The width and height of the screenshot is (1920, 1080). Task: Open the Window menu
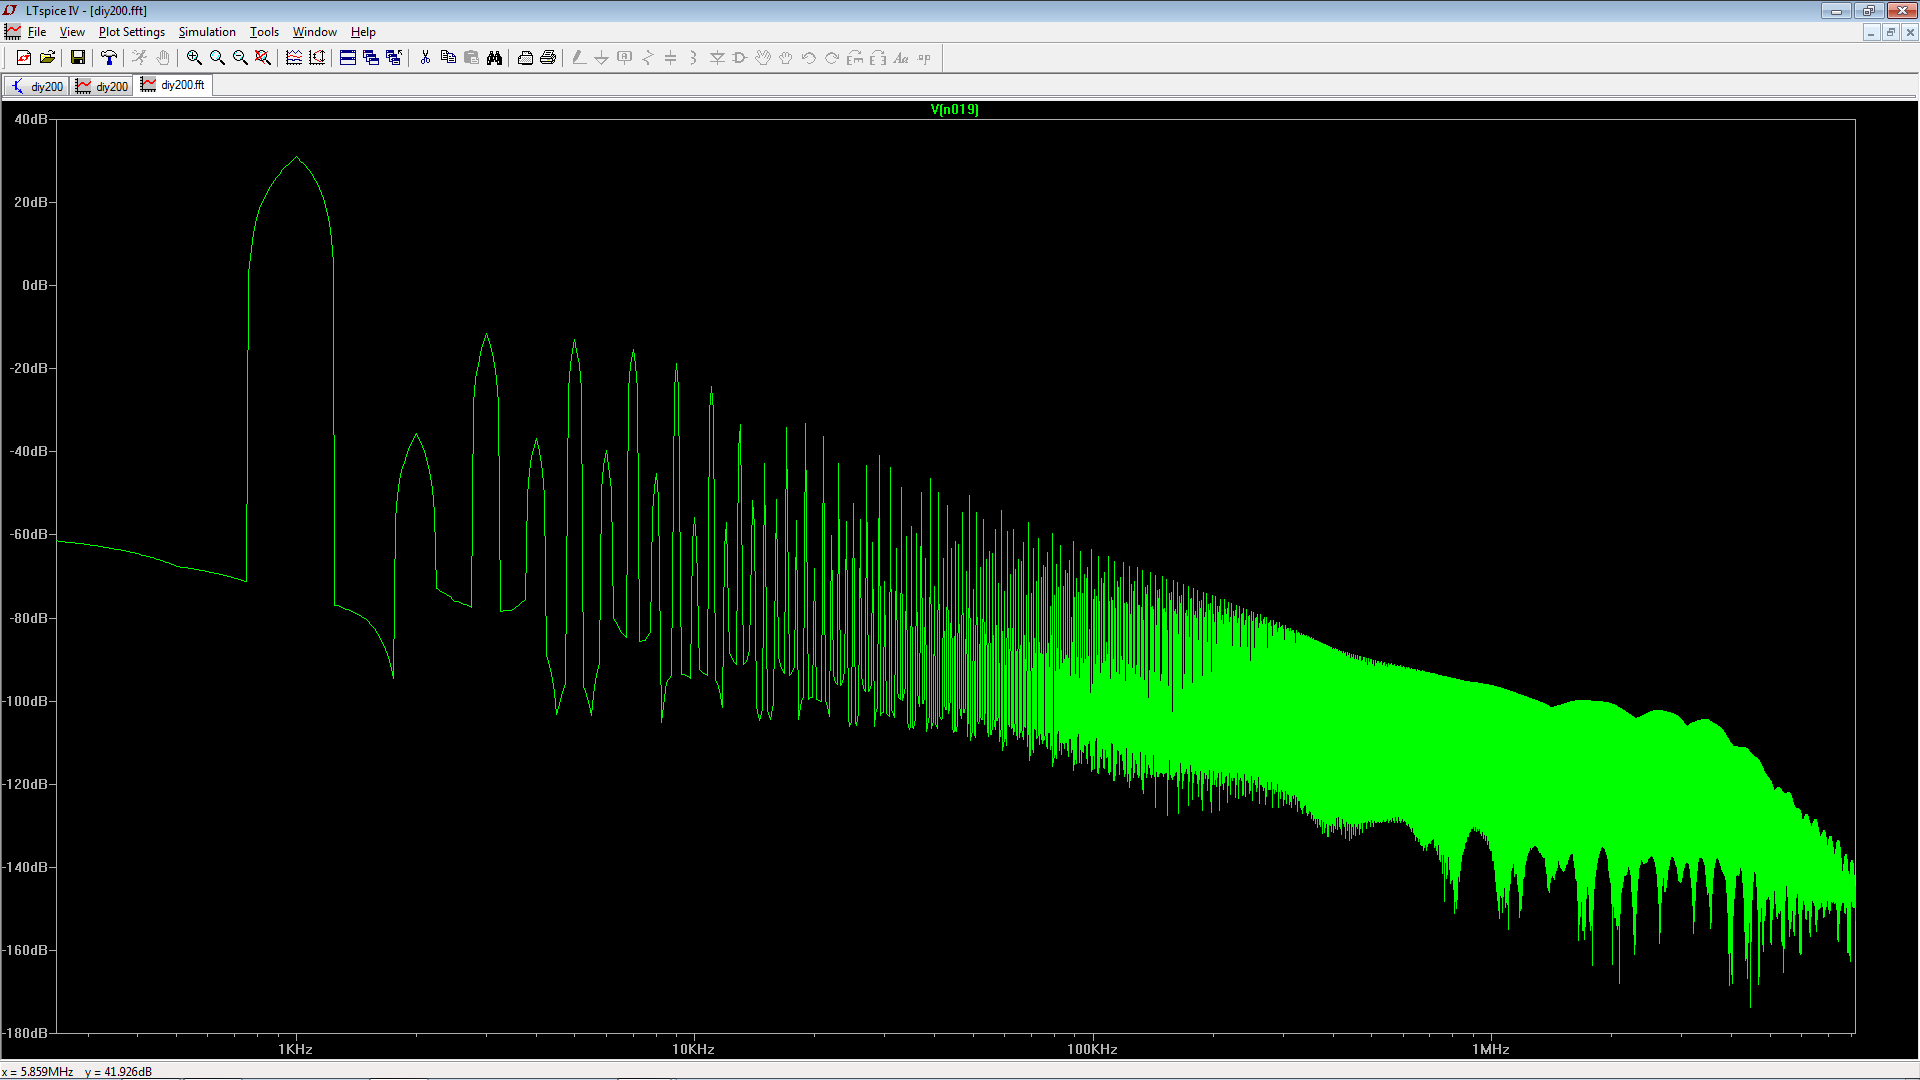[314, 32]
